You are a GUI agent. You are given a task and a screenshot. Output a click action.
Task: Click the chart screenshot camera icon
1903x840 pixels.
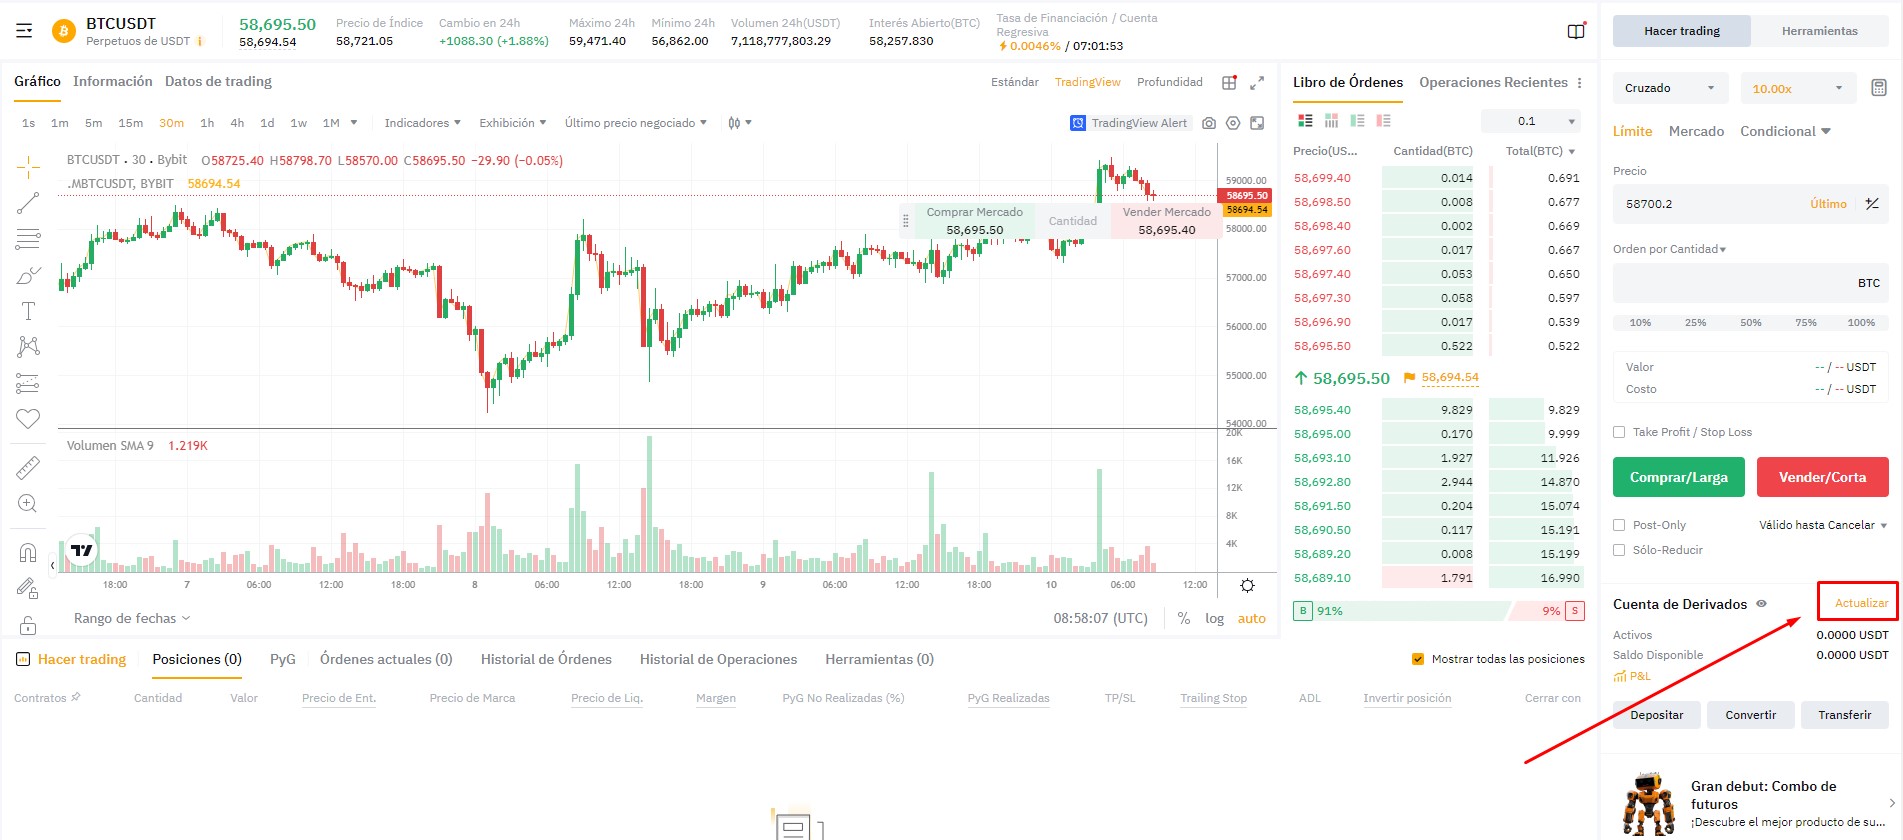(1209, 123)
